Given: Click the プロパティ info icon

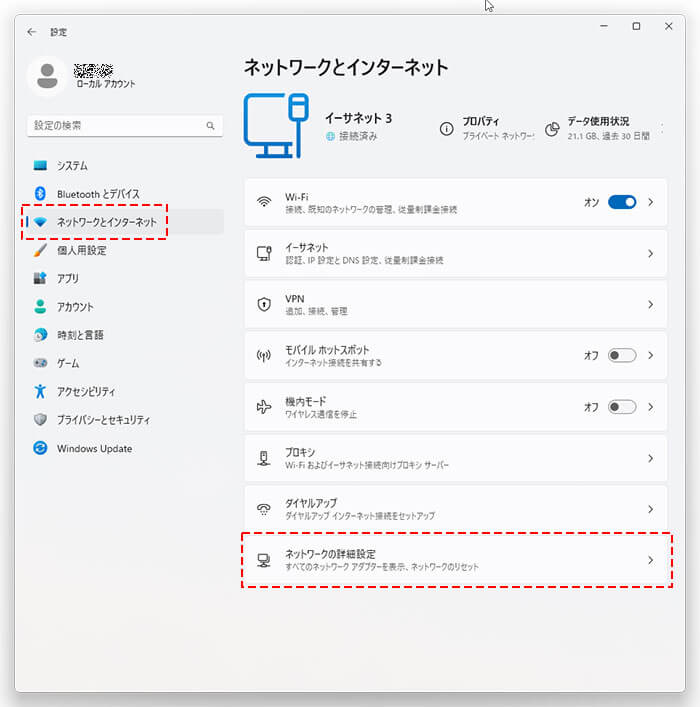Looking at the screenshot, I should pyautogui.click(x=447, y=129).
